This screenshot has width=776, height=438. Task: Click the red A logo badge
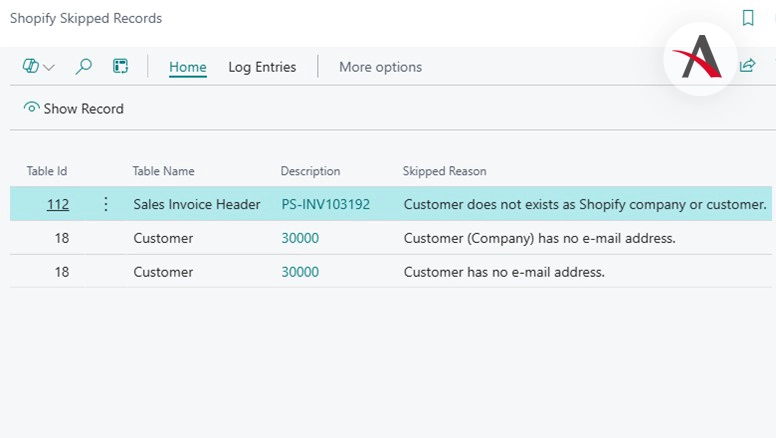pyautogui.click(x=700, y=59)
